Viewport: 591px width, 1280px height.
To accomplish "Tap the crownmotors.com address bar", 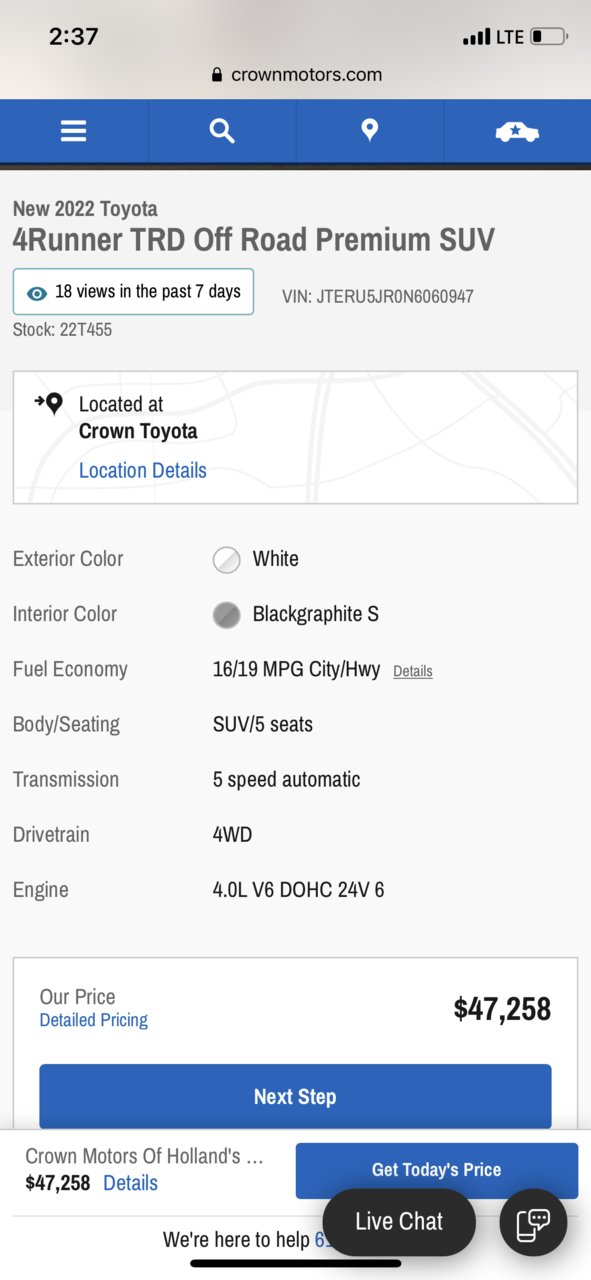I will click(x=296, y=75).
